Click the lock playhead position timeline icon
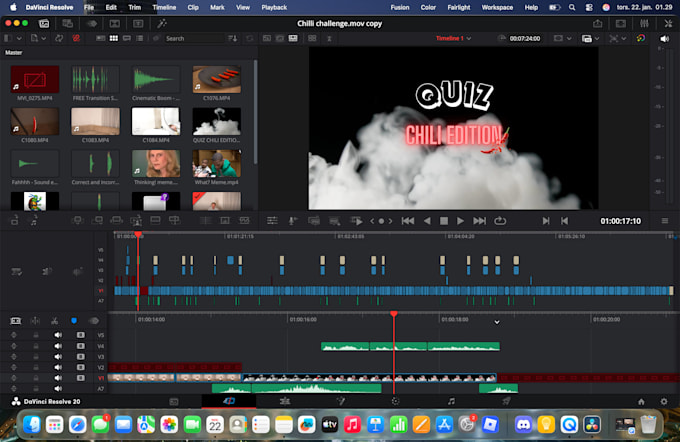The width and height of the screenshot is (680, 442). pos(36,321)
